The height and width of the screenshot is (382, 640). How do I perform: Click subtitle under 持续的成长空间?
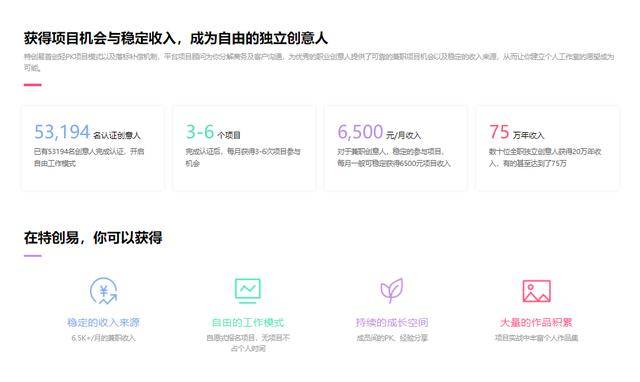point(392,338)
